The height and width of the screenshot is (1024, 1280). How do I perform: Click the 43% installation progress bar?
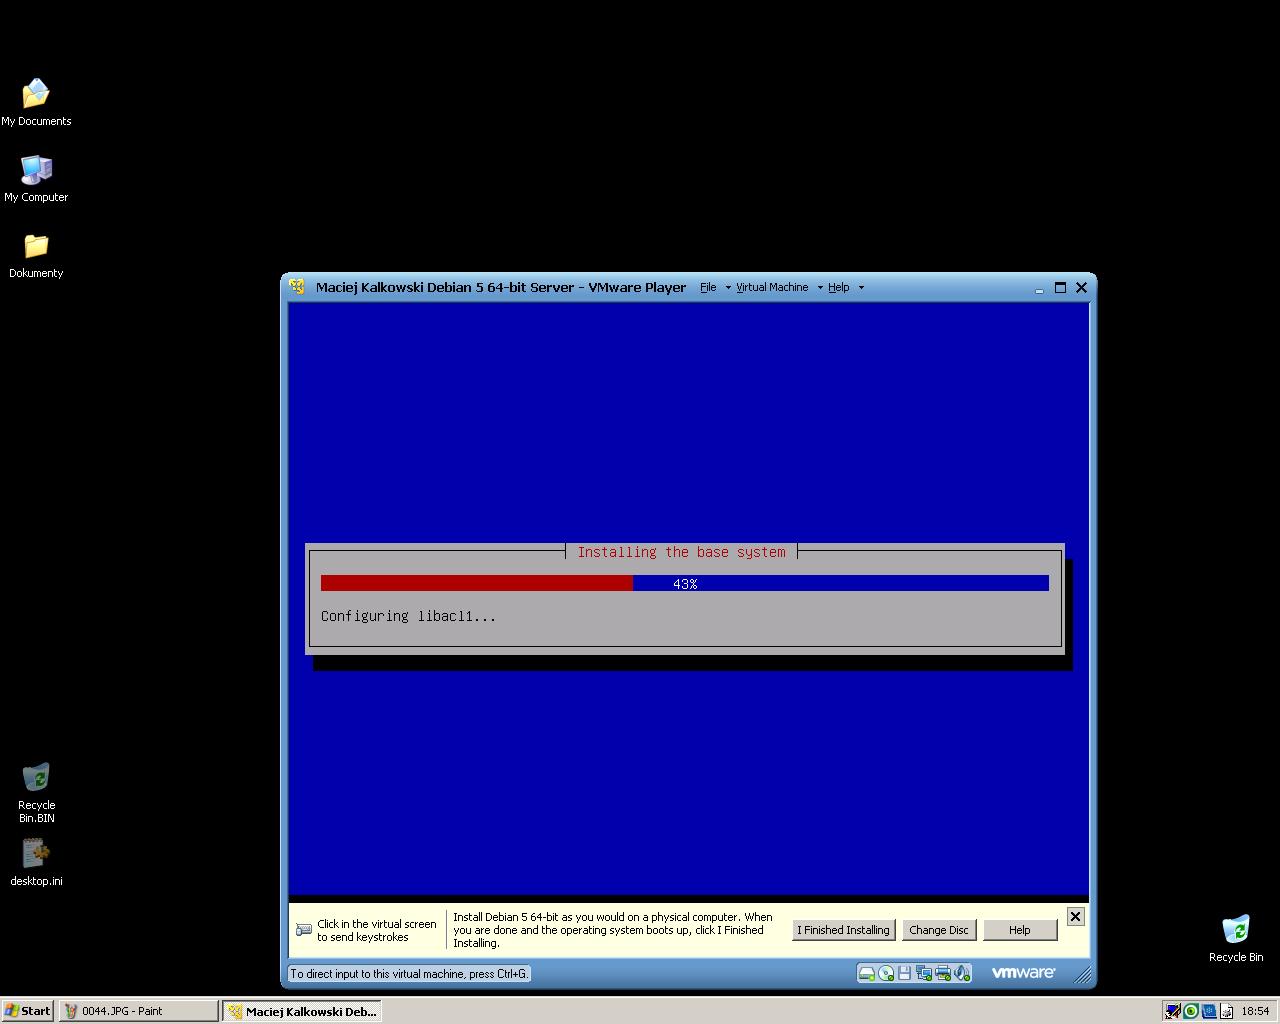[685, 583]
